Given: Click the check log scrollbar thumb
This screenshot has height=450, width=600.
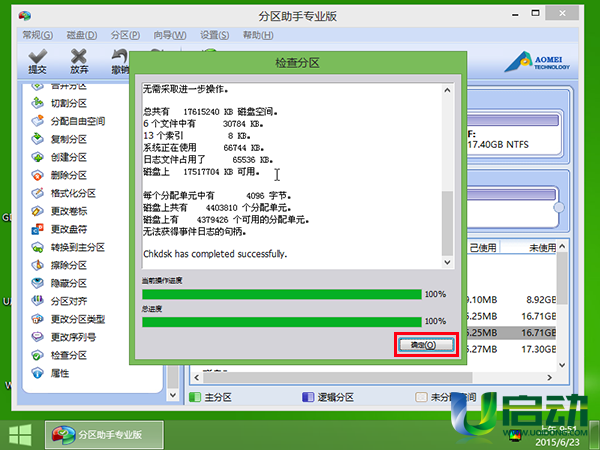Looking at the screenshot, I should [447, 223].
